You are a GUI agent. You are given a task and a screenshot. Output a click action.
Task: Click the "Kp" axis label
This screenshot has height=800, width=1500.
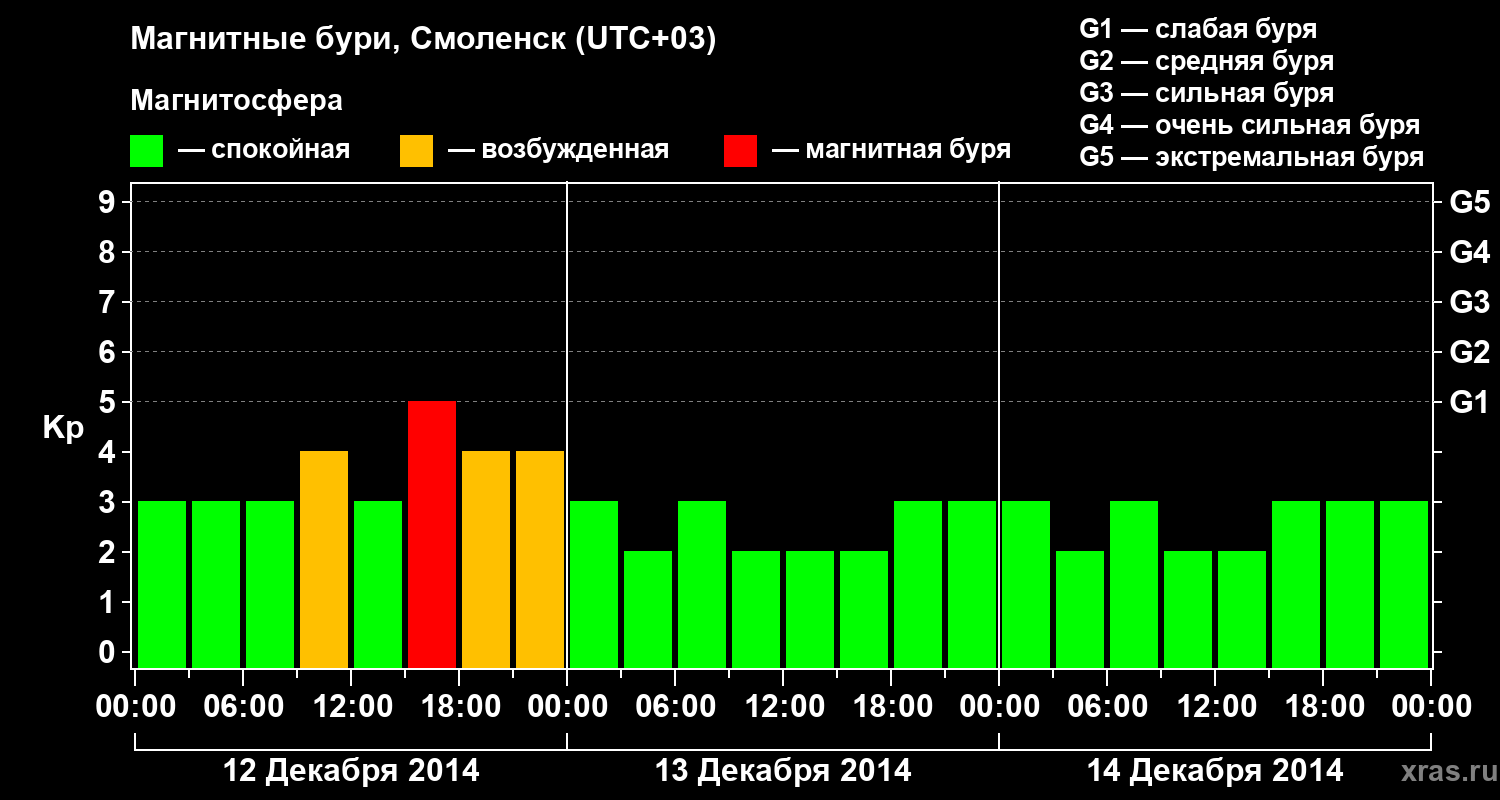(x=62, y=428)
